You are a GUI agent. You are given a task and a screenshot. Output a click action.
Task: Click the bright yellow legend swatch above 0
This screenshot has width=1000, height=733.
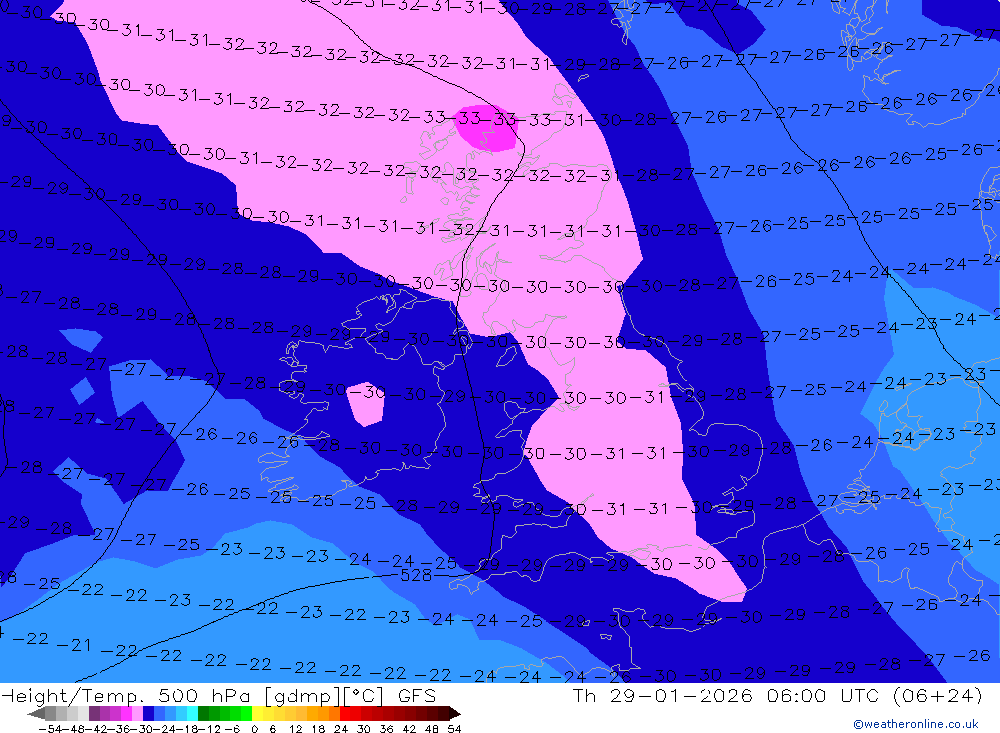257,714
